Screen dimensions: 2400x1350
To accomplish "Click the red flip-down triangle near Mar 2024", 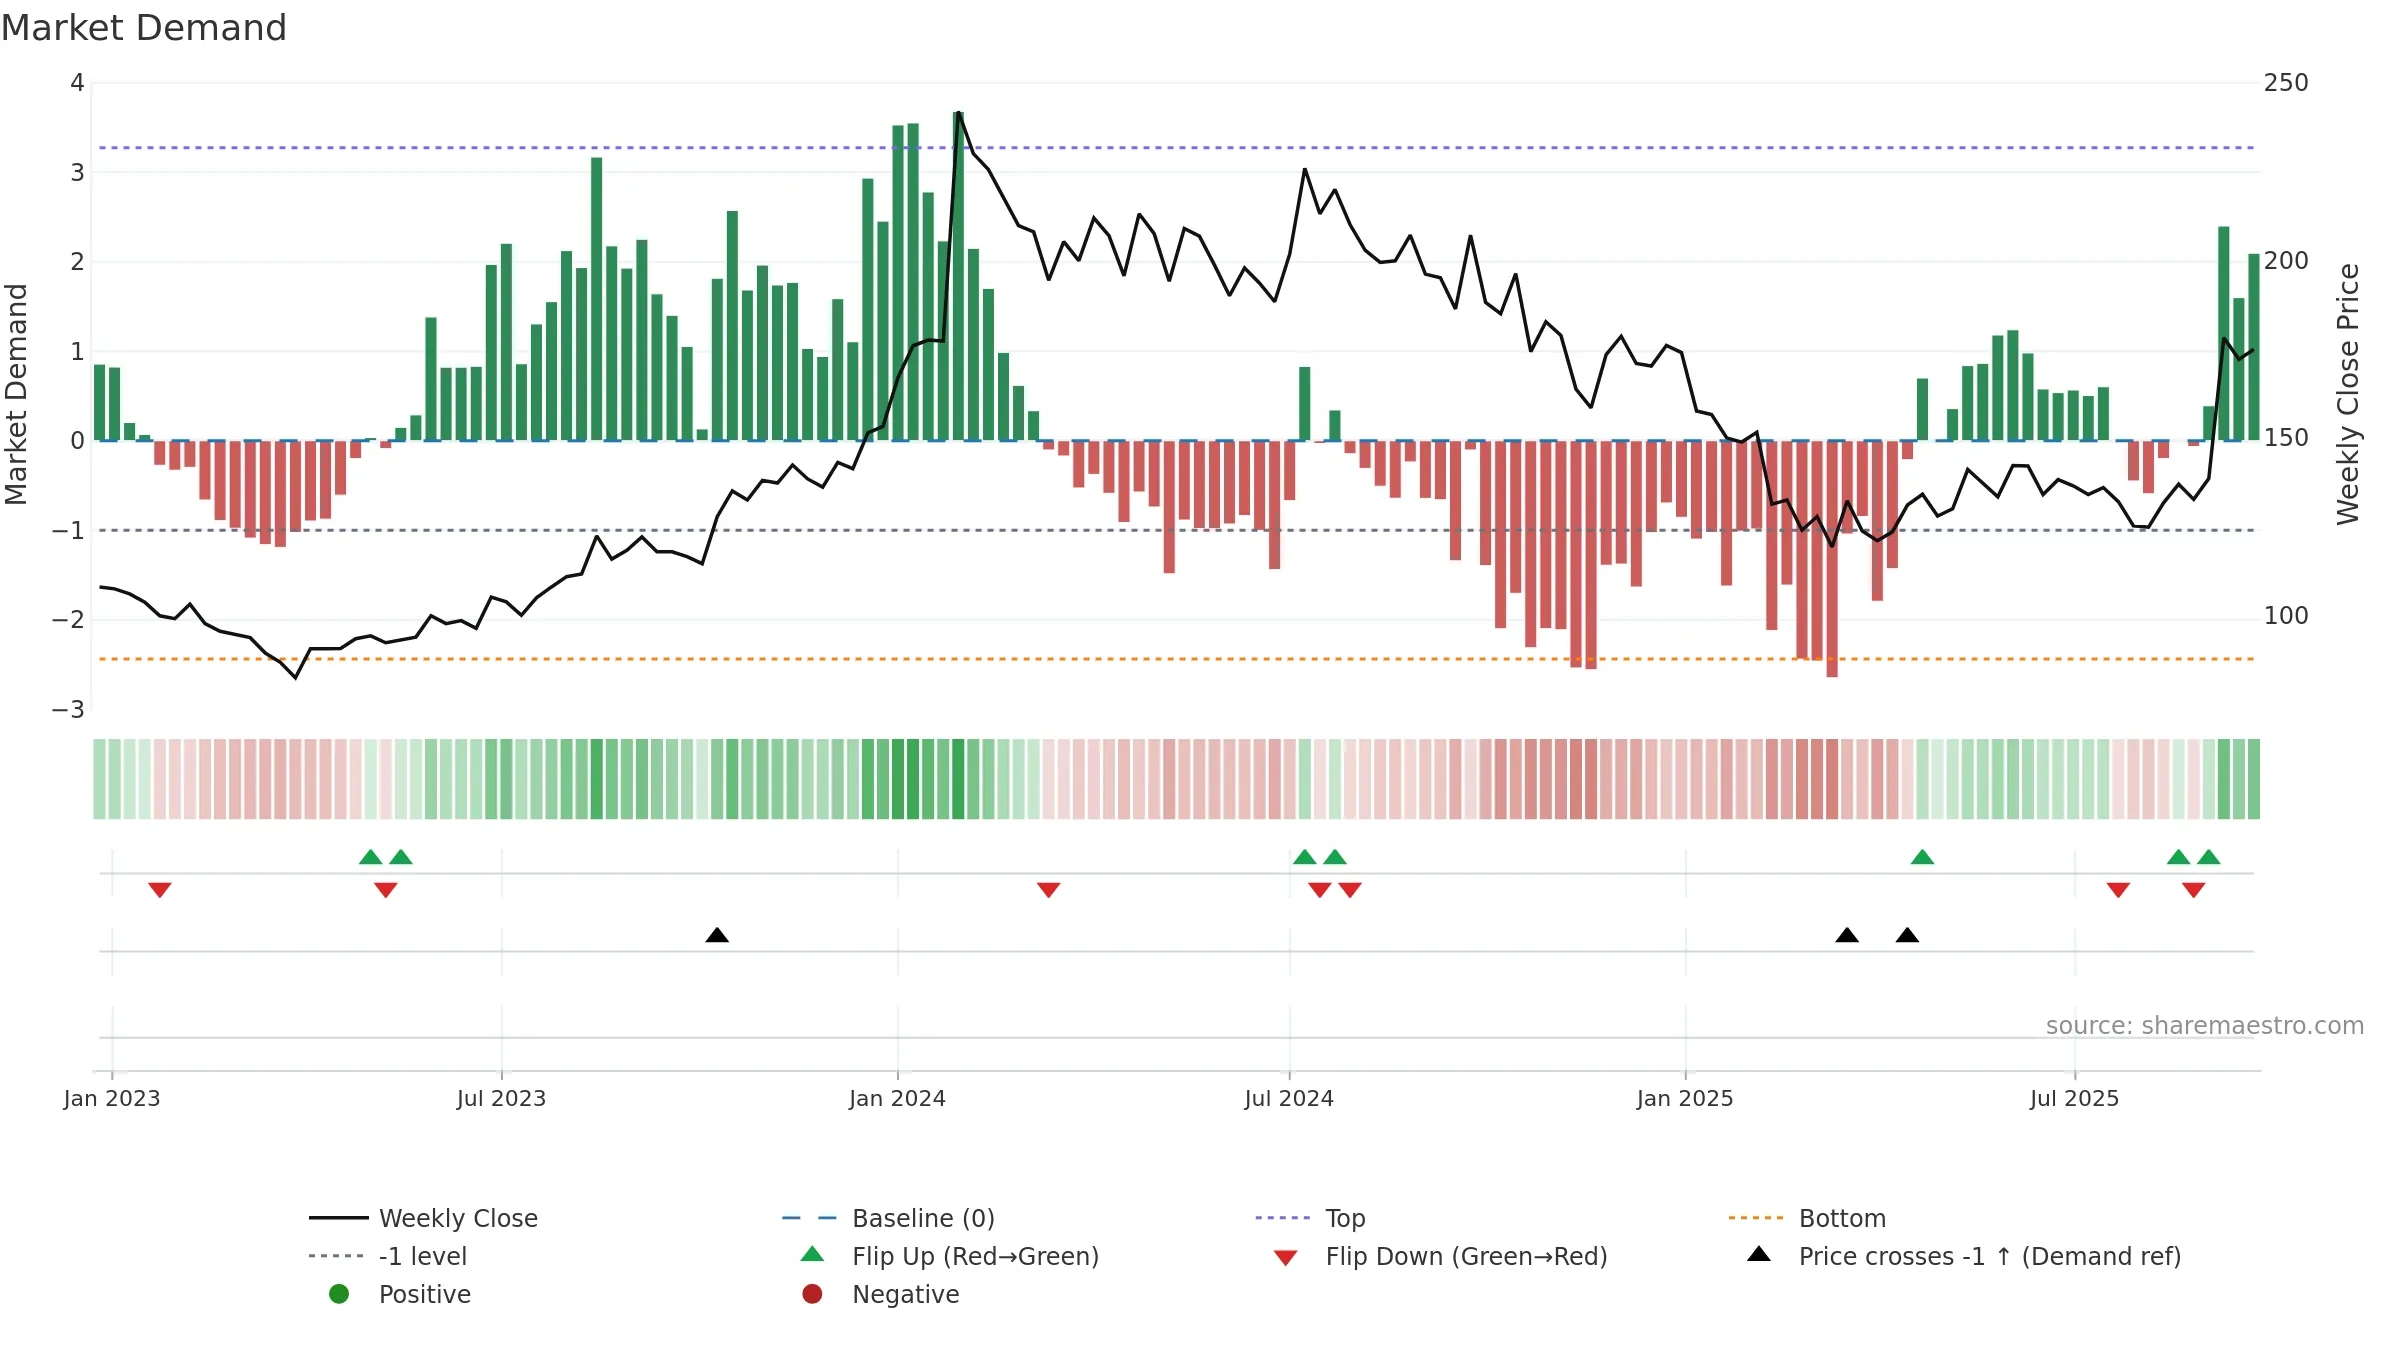I will [1048, 889].
